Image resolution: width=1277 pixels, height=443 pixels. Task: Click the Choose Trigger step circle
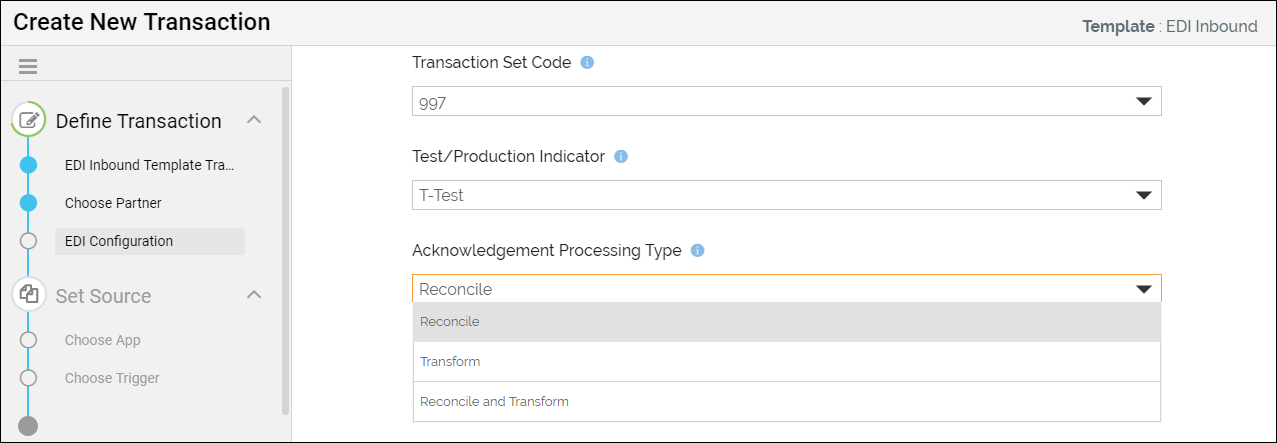pos(28,378)
